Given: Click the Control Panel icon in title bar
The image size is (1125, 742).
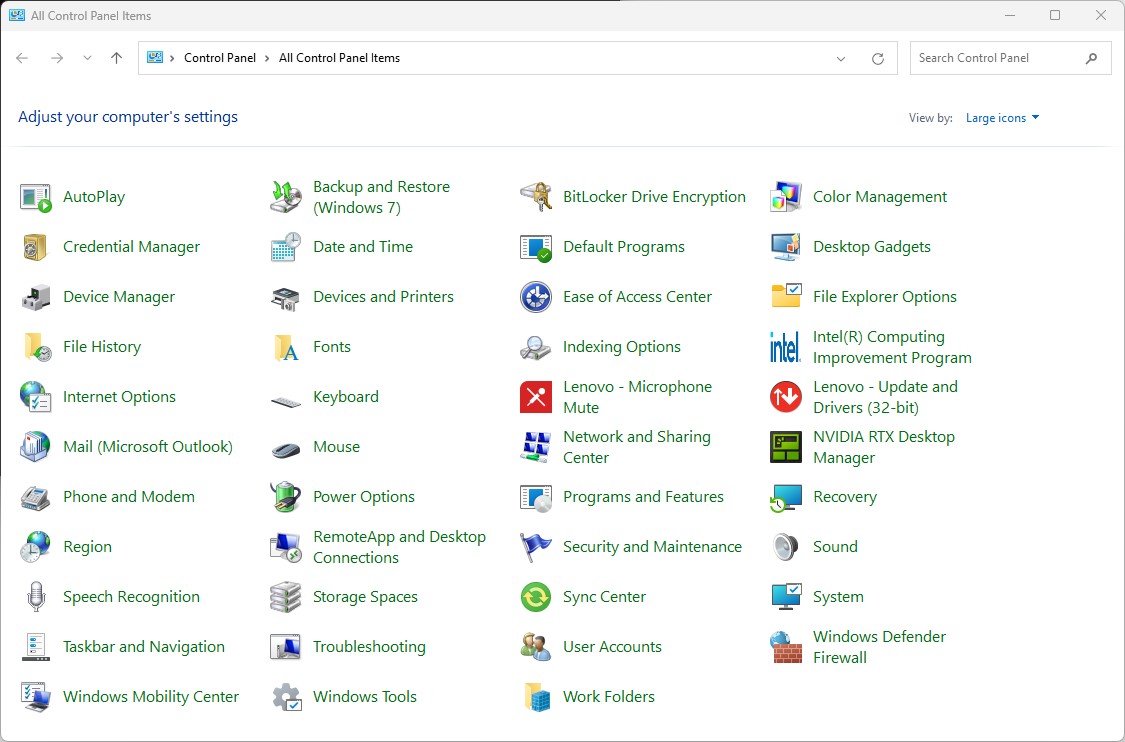Looking at the screenshot, I should (17, 15).
